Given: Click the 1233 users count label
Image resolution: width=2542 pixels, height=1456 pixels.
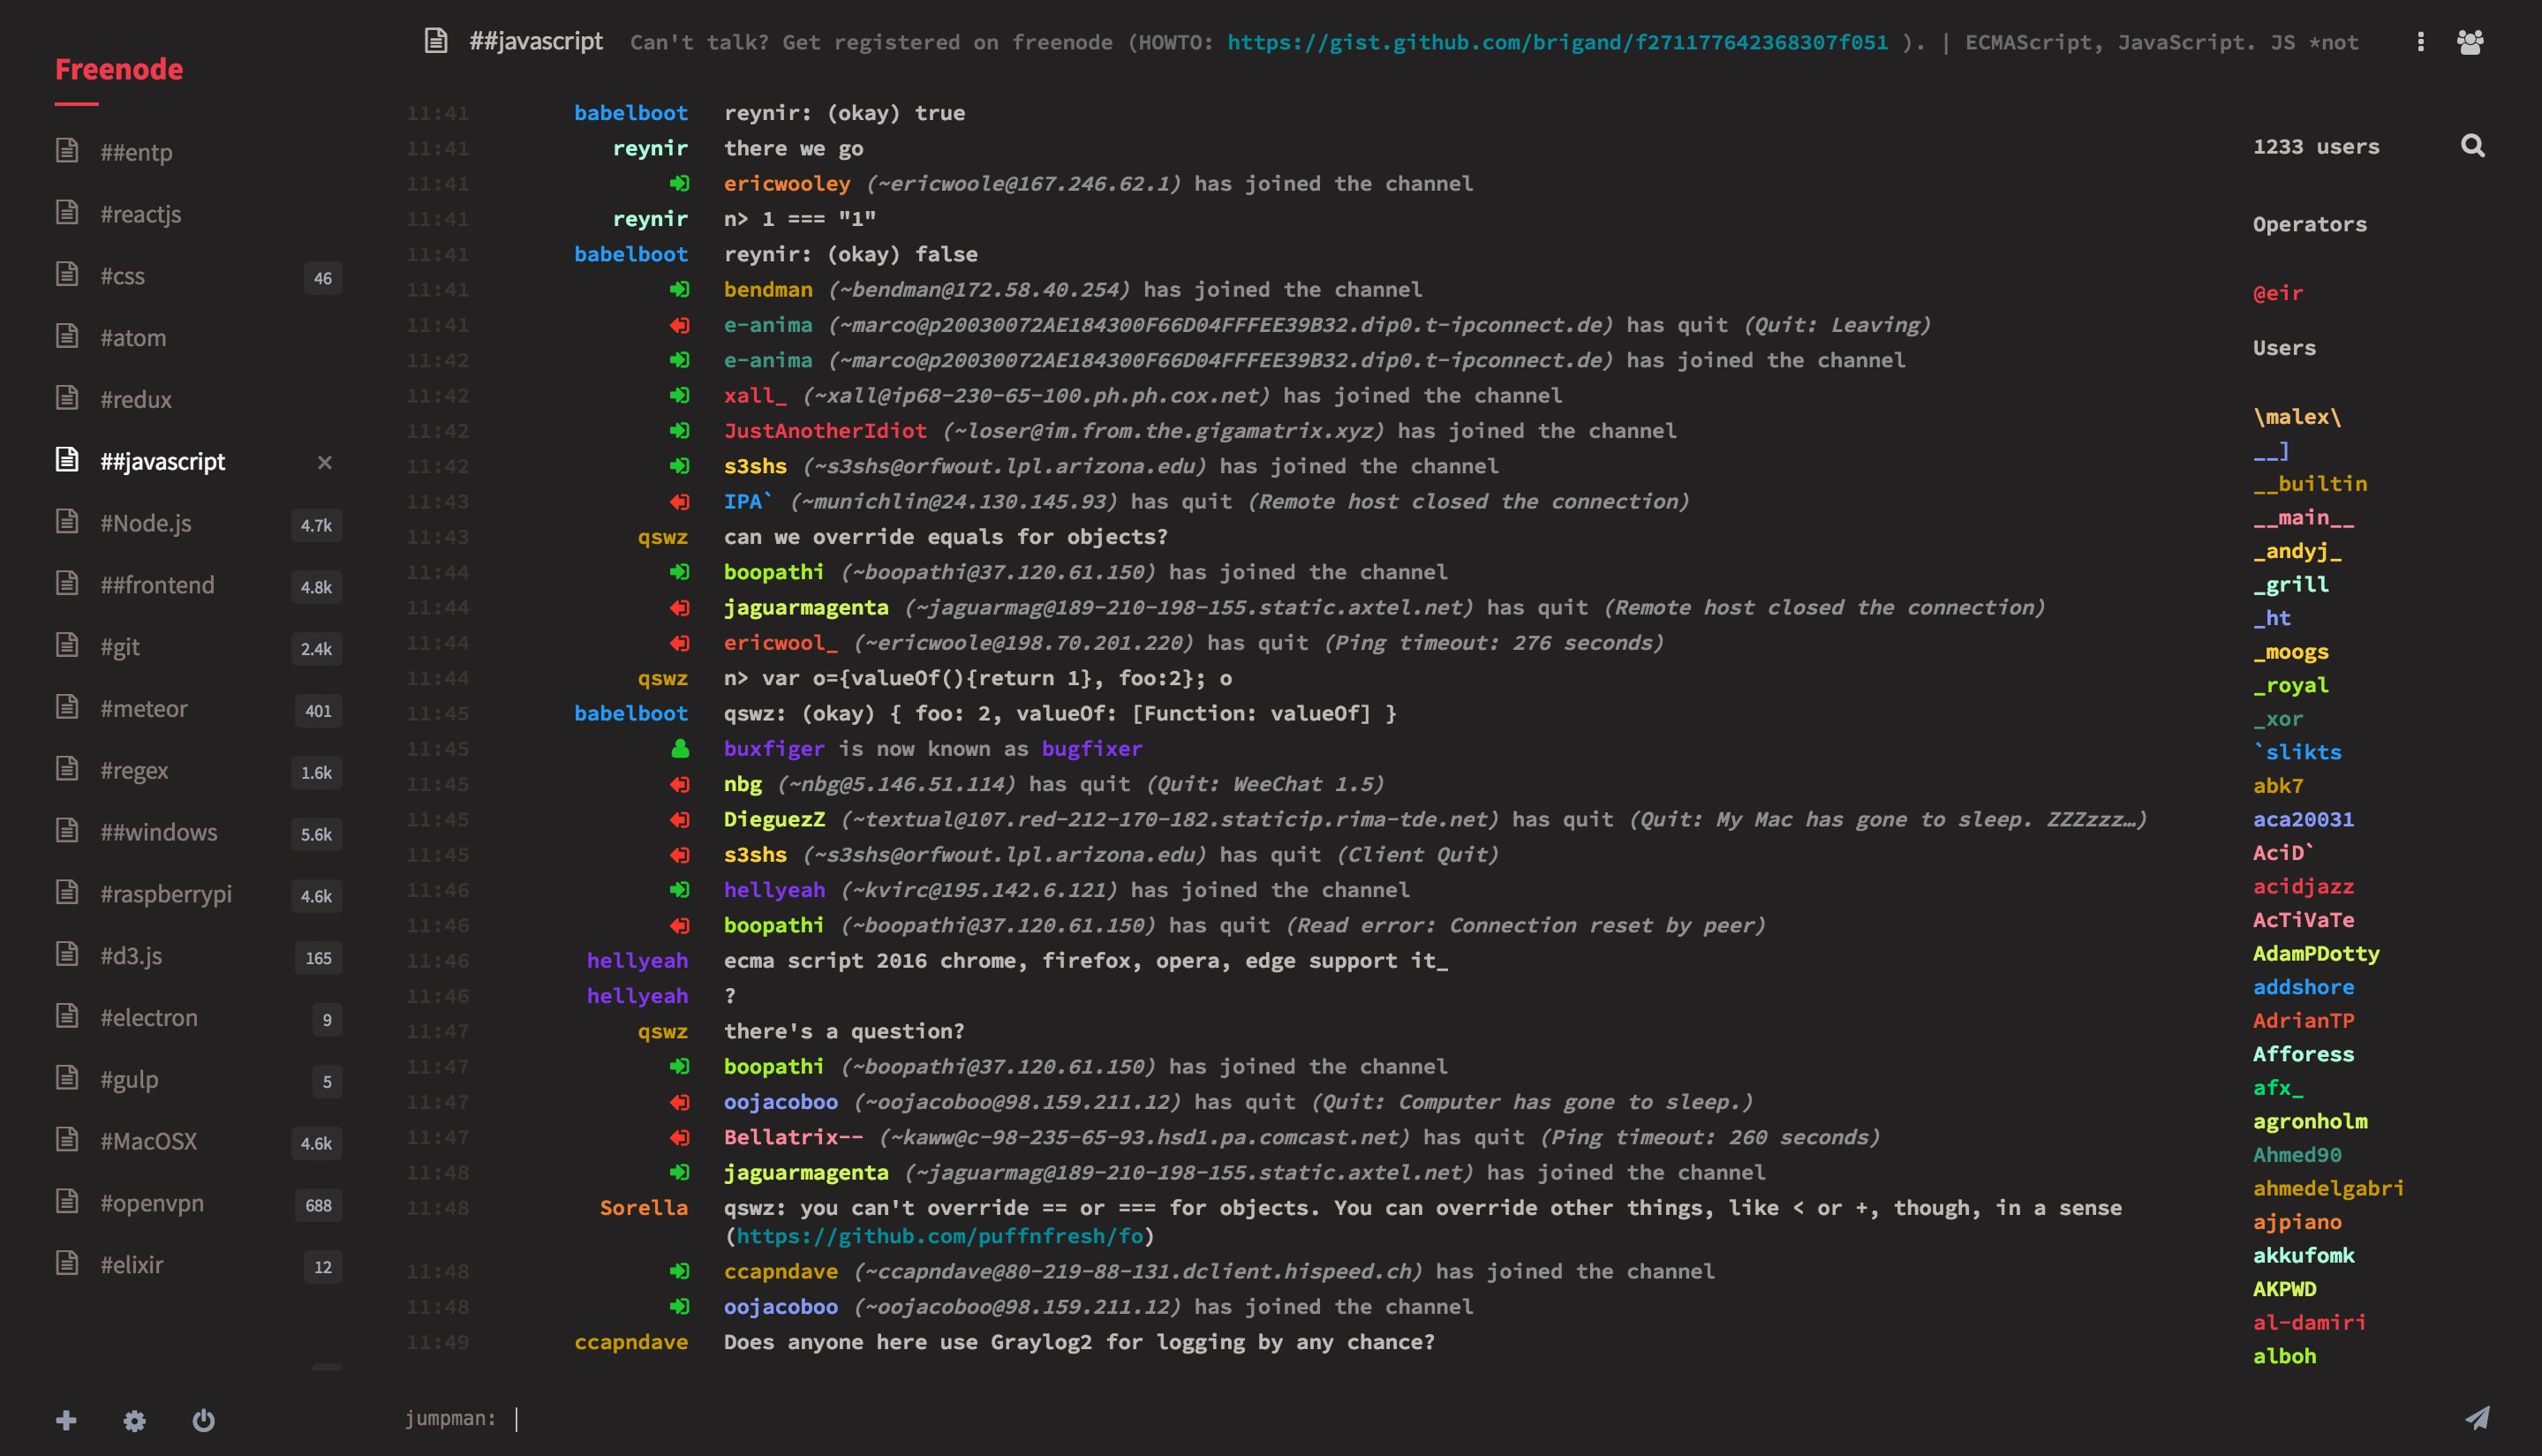Looking at the screenshot, I should [2316, 147].
